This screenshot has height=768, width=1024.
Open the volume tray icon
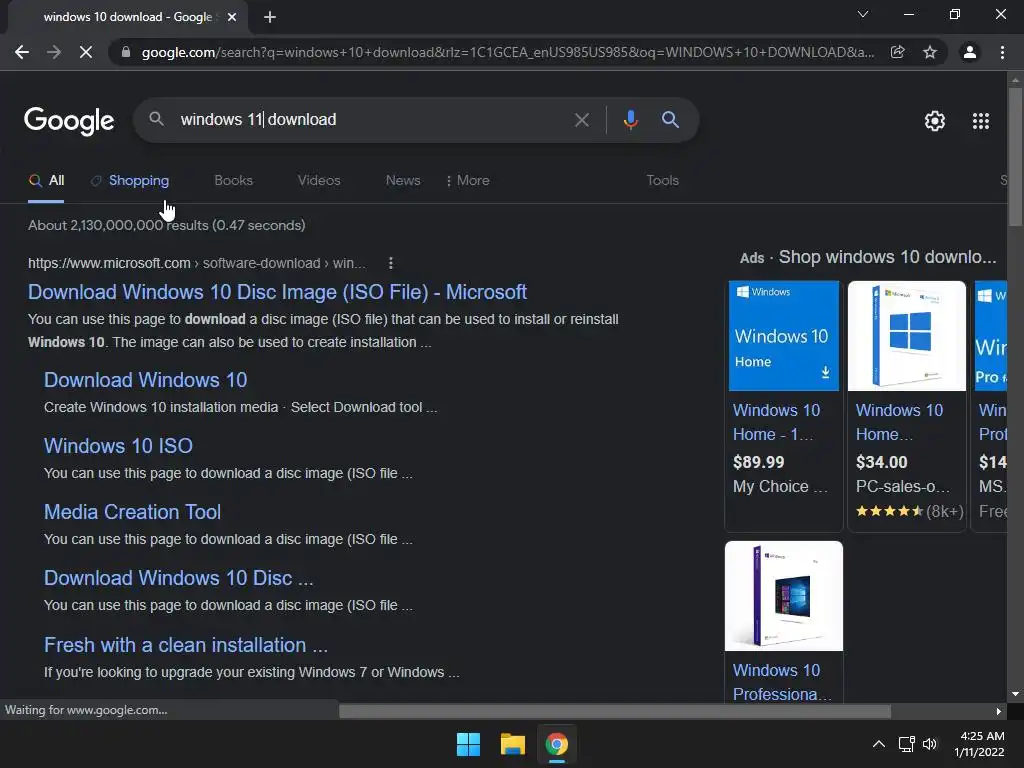click(930, 744)
